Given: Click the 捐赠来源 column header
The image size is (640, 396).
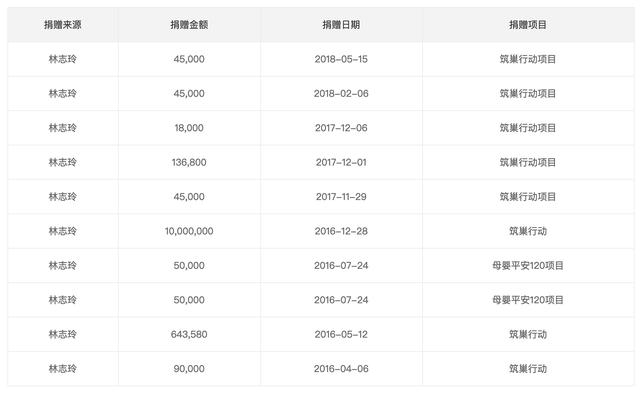Looking at the screenshot, I should [63, 25].
